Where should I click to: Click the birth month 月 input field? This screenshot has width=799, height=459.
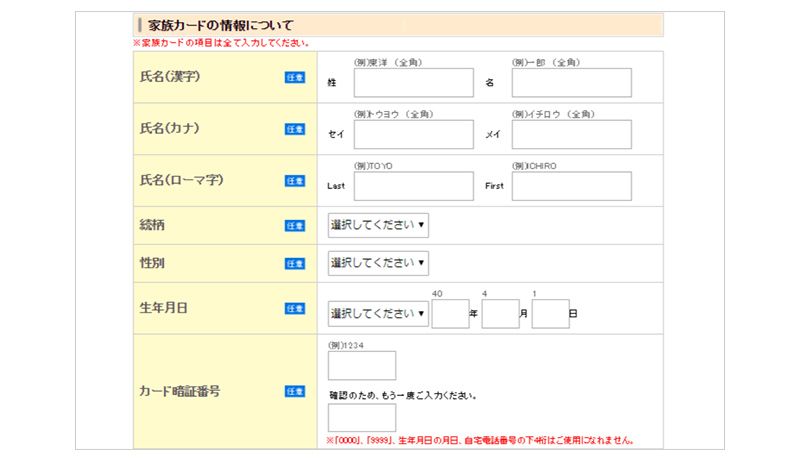point(500,314)
